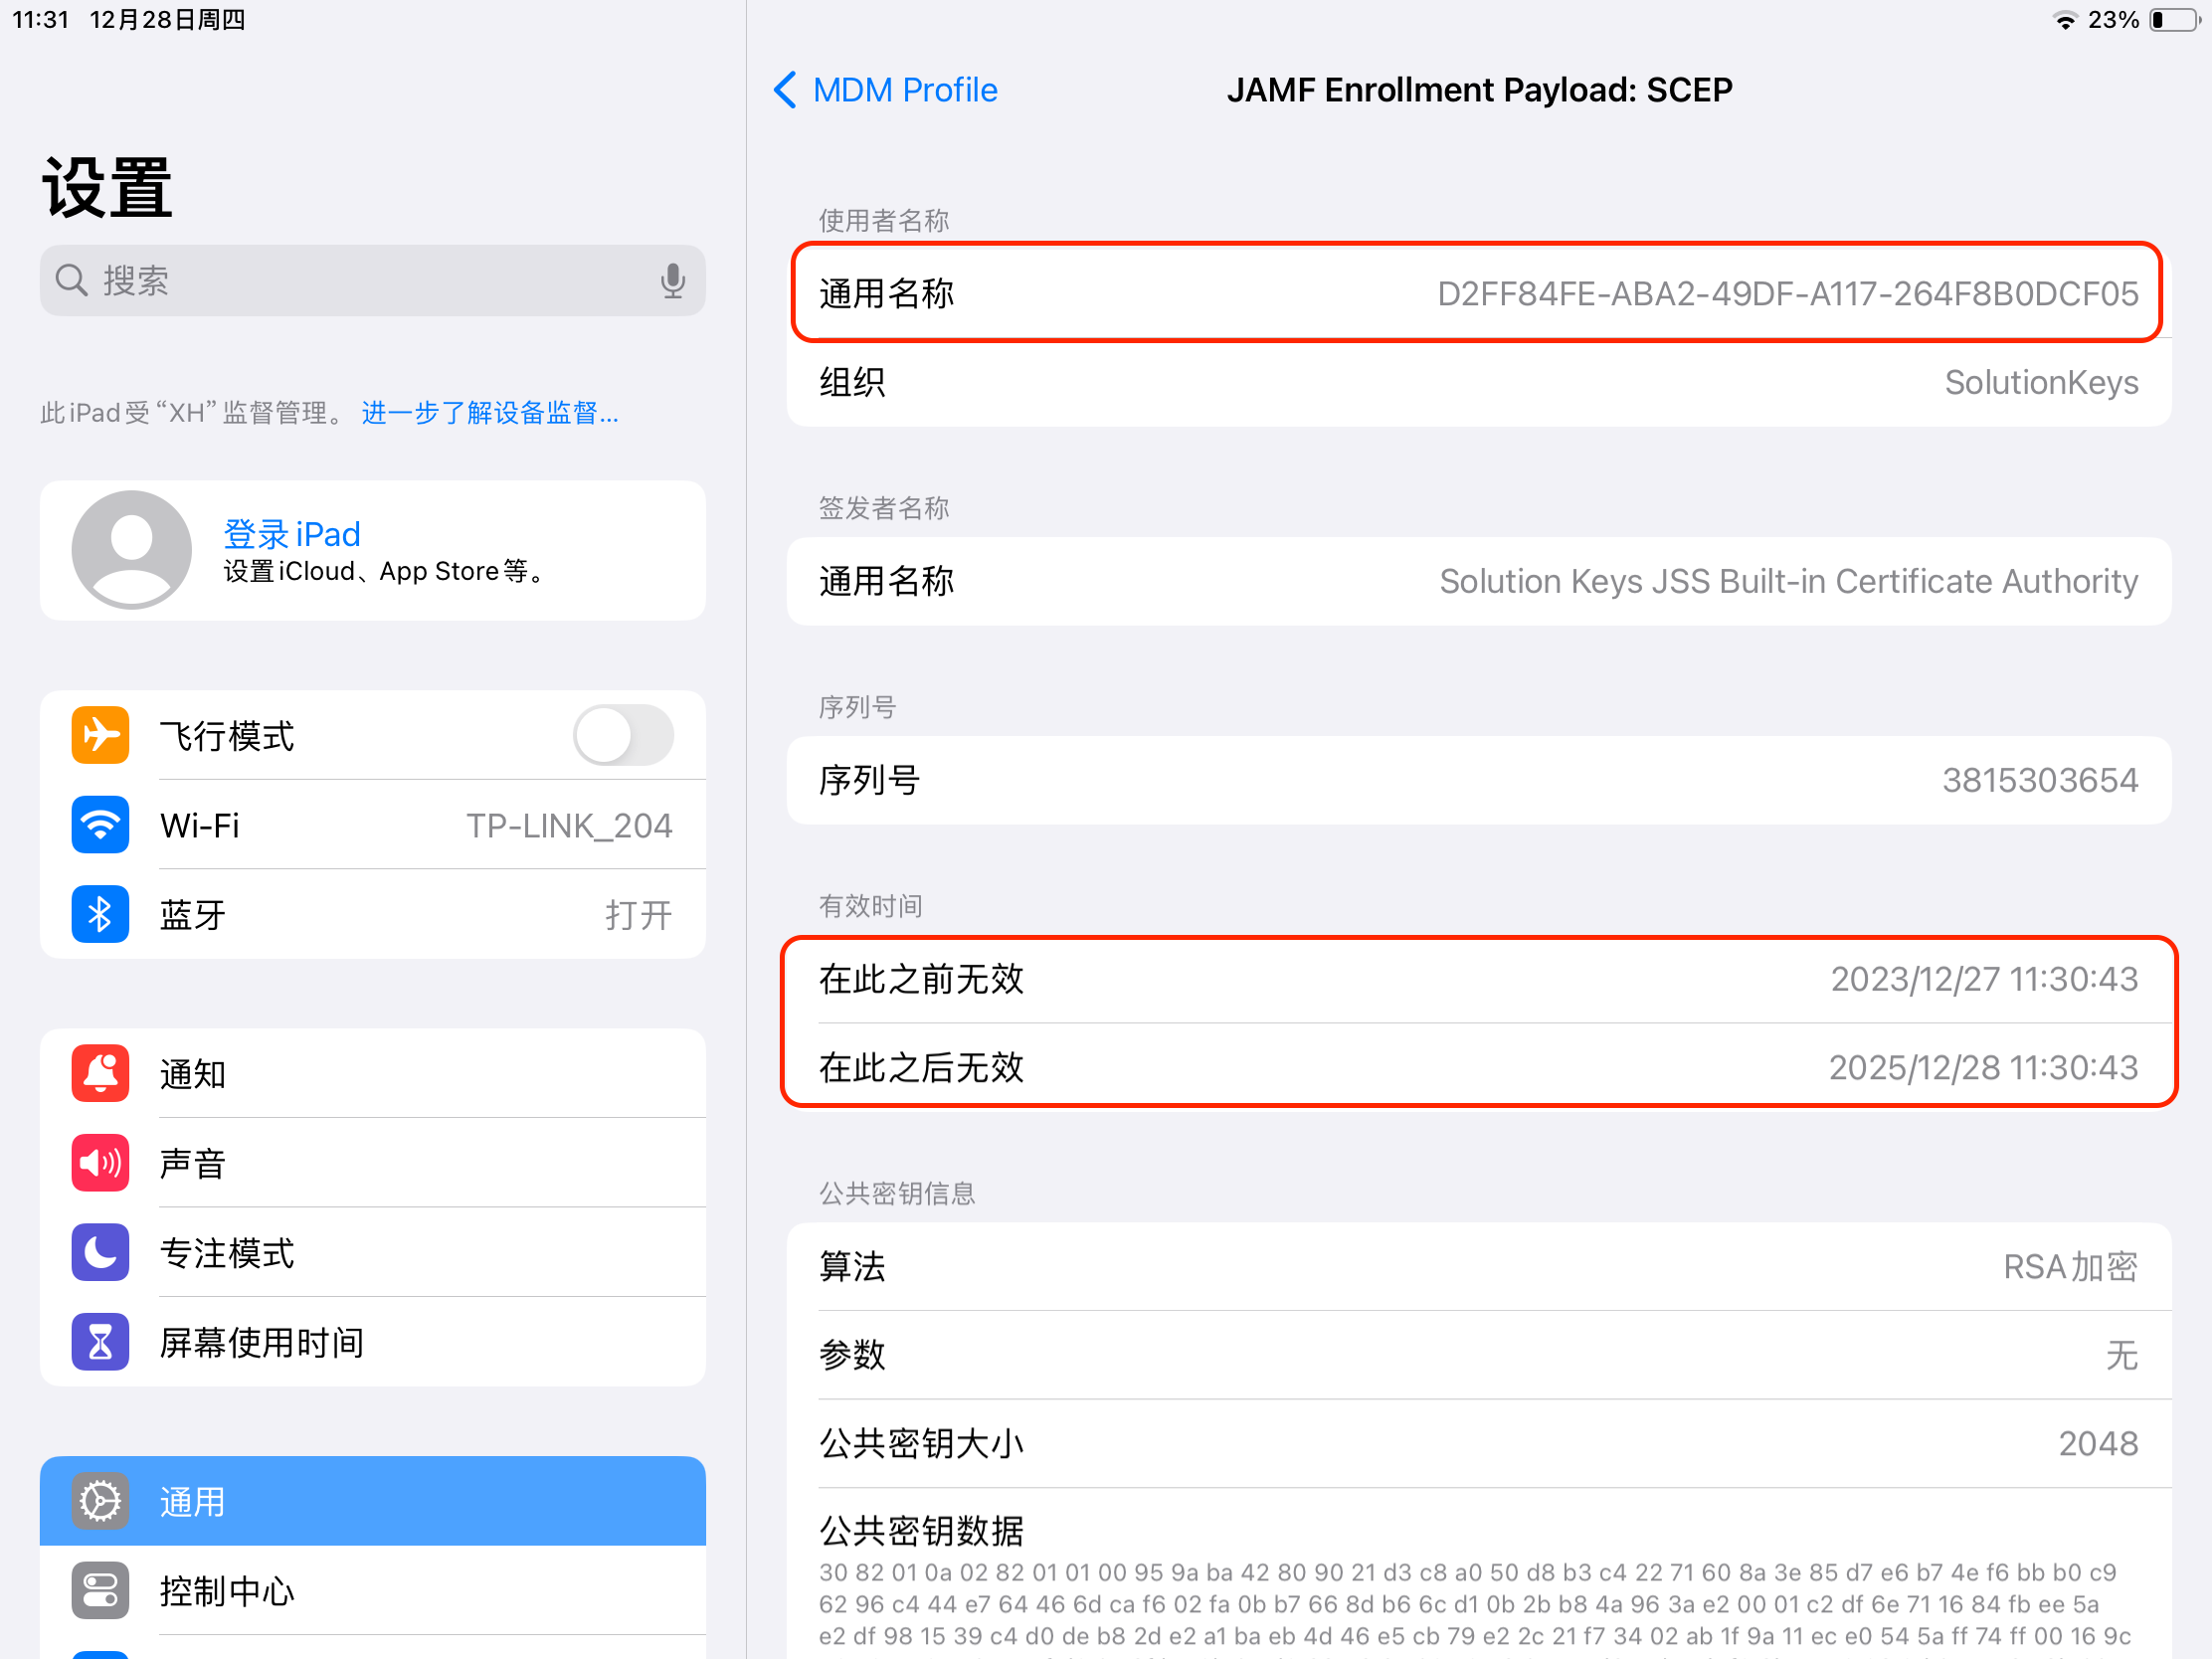Tap the 设置 settings heading
The height and width of the screenshot is (1659, 2212).
point(107,188)
